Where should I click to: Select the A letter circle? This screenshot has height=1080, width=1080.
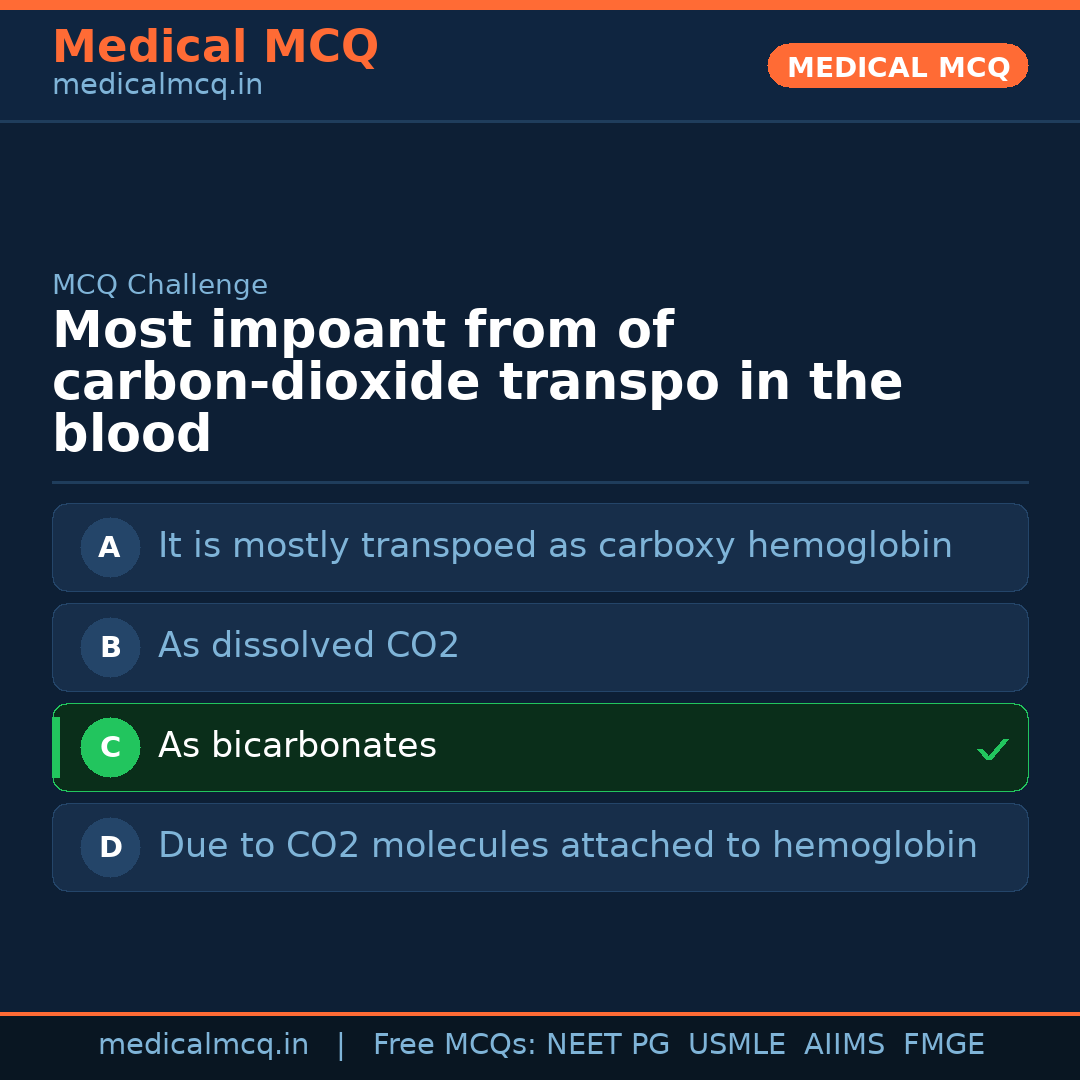click(110, 548)
